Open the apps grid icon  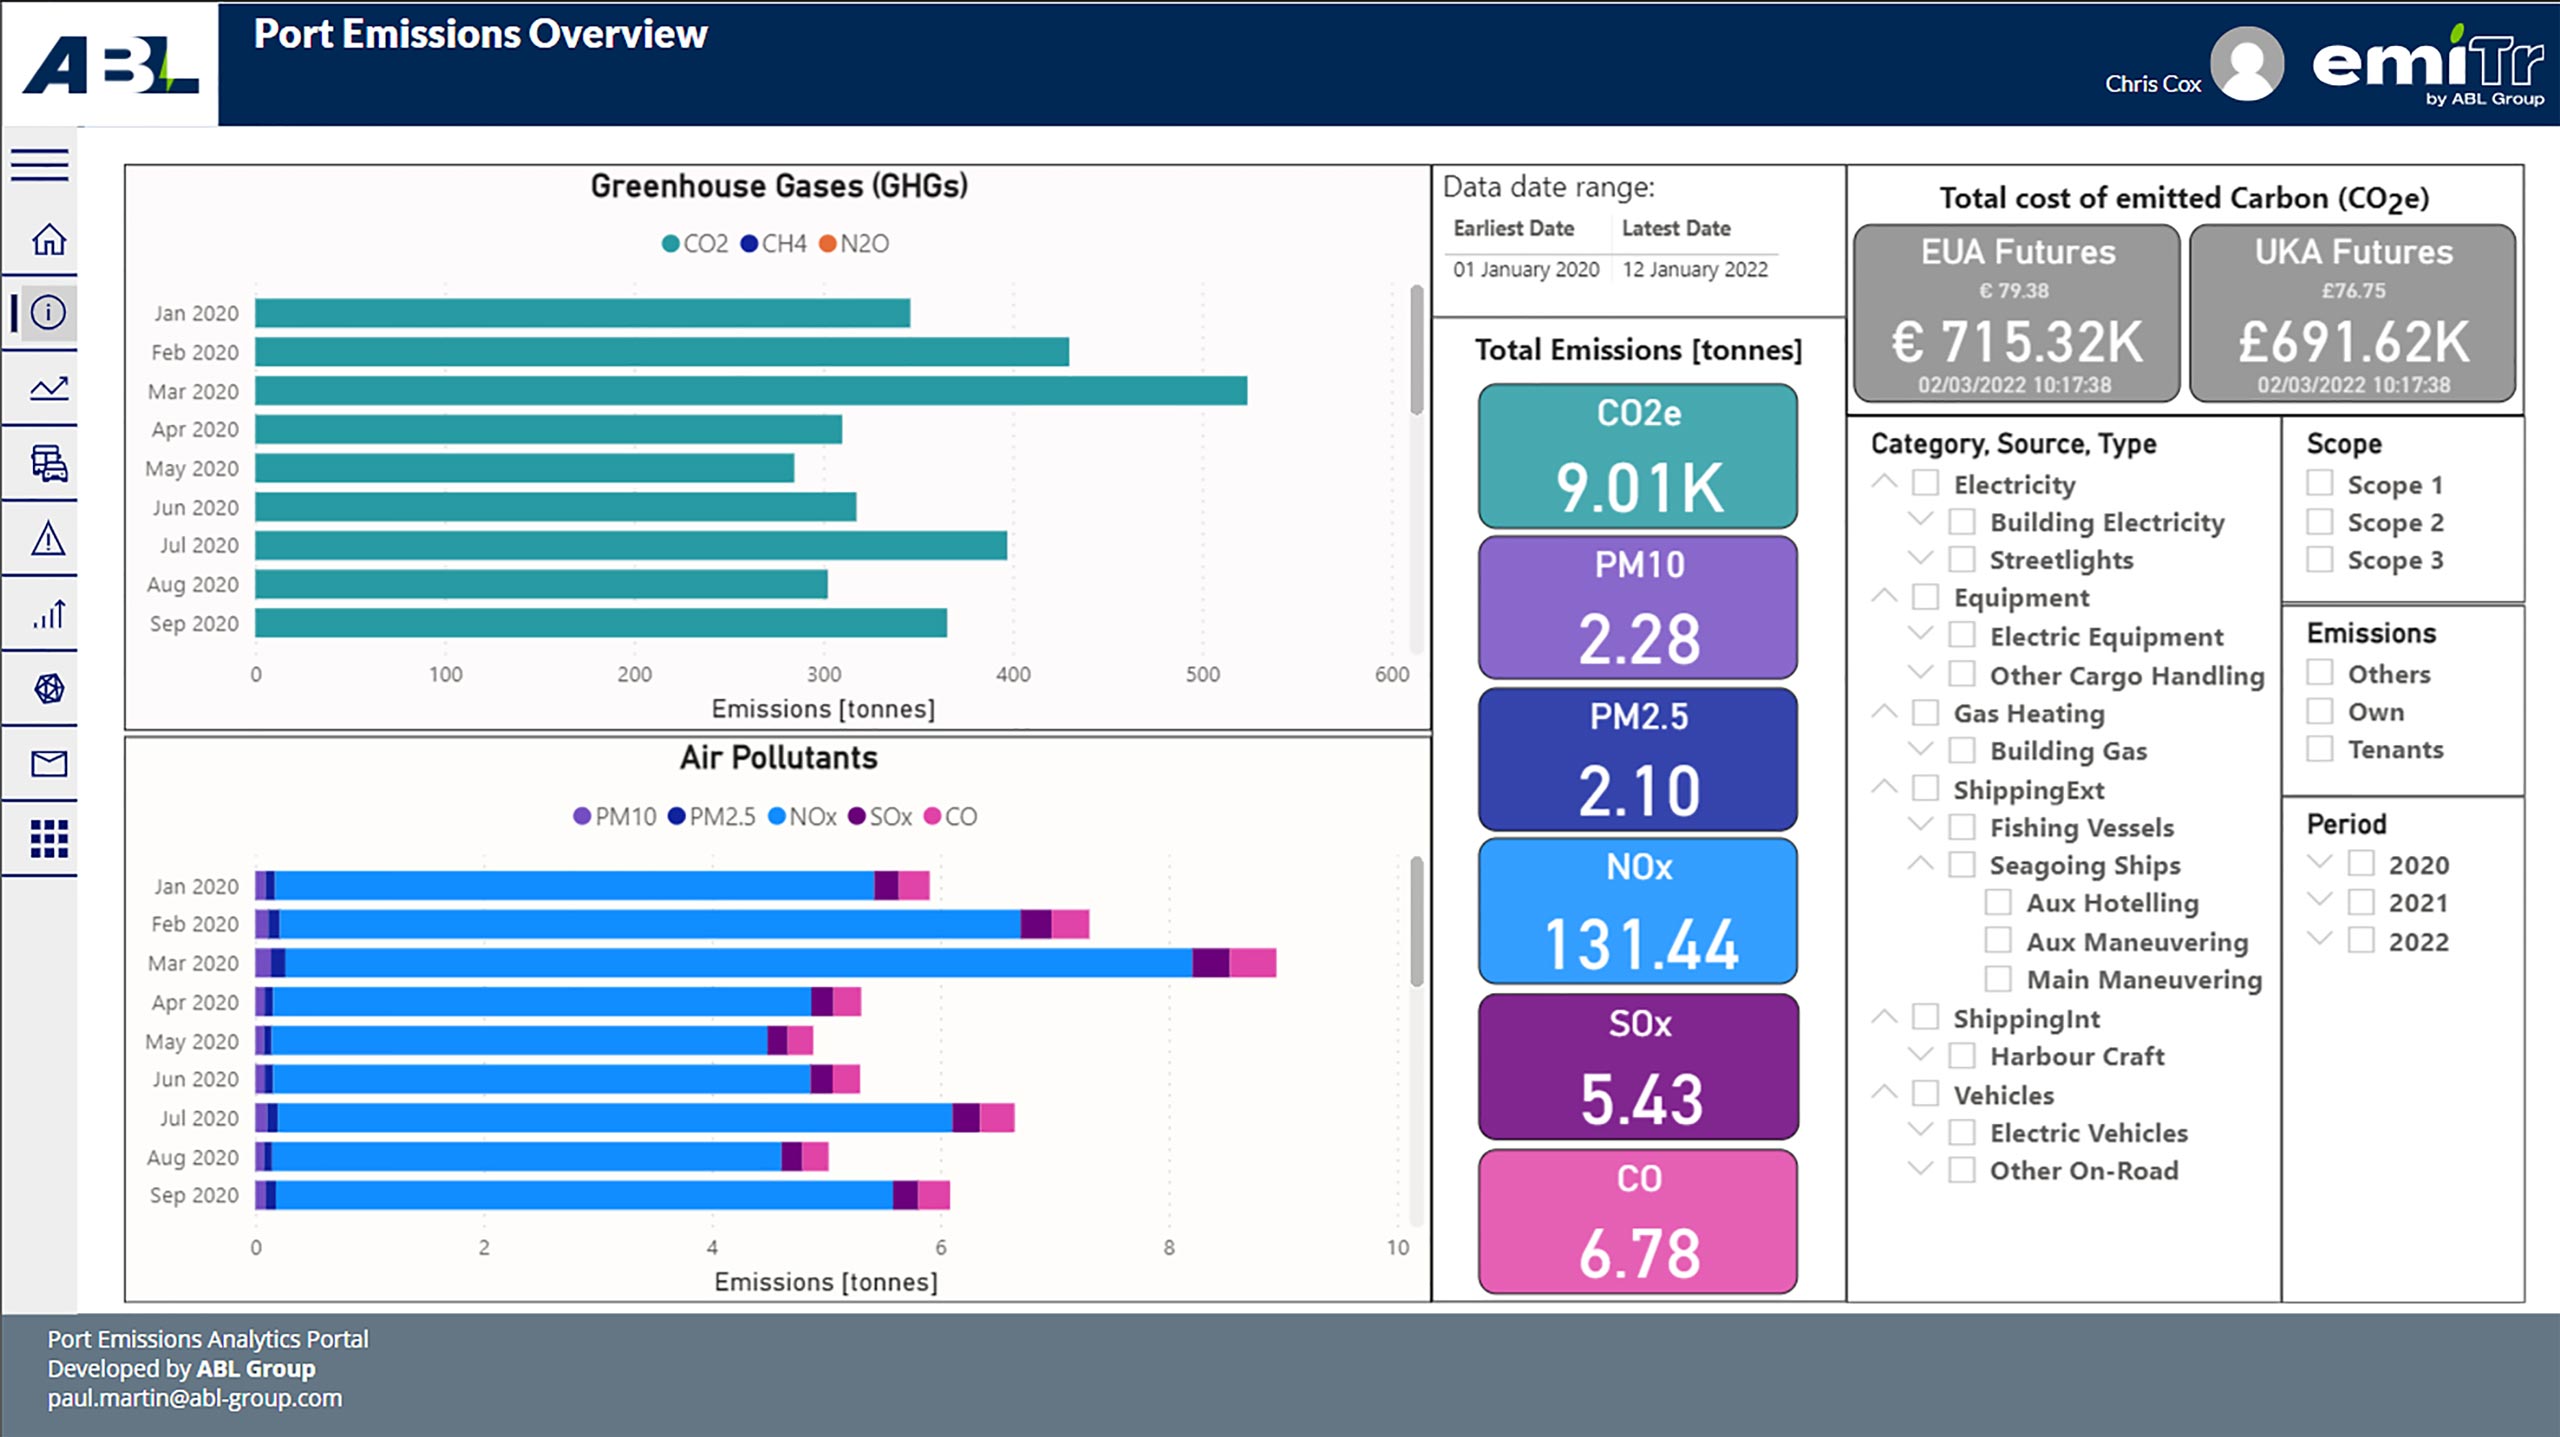pyautogui.click(x=48, y=839)
